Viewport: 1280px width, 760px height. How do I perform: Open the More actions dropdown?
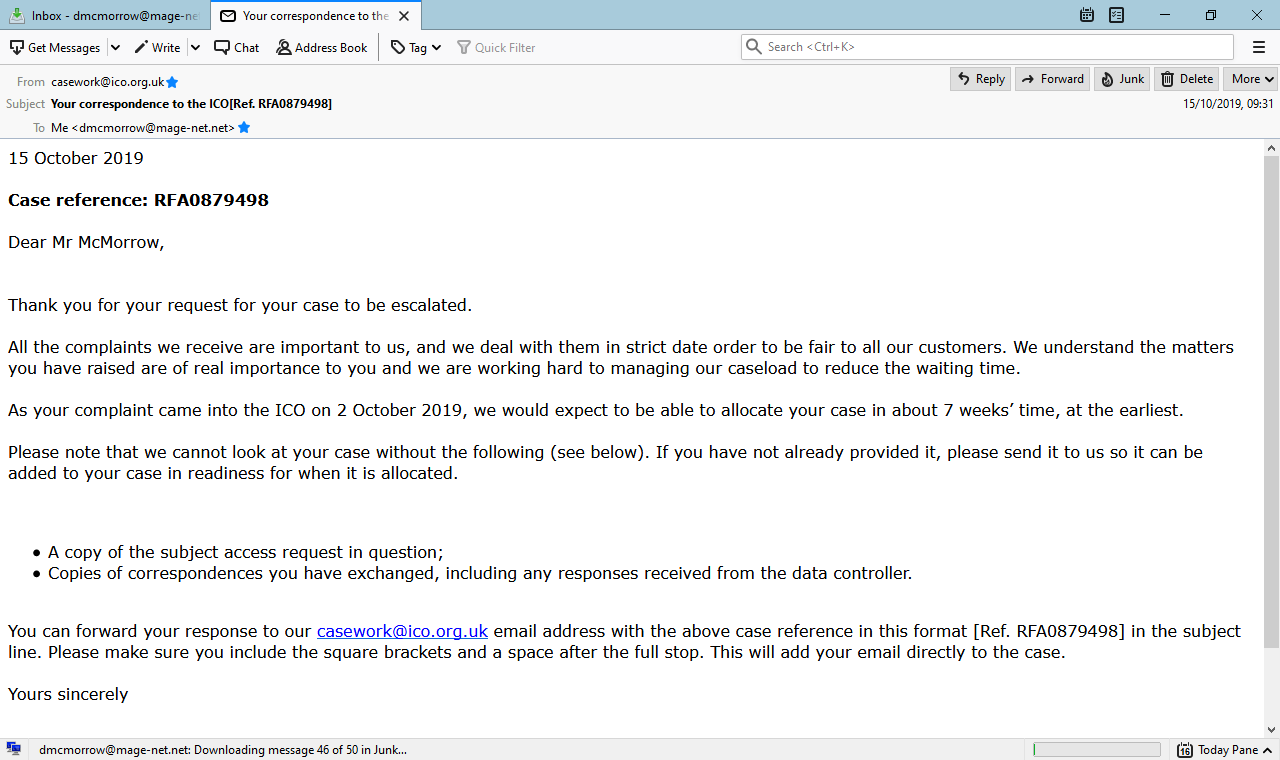pos(1252,79)
